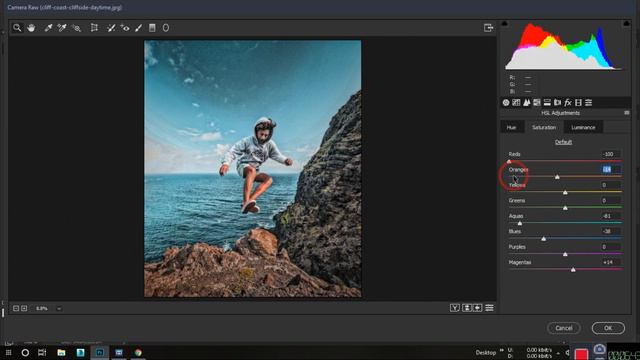Viewport: 640px width, 360px height.
Task: Click the zoom in plus button
Action: 24,308
